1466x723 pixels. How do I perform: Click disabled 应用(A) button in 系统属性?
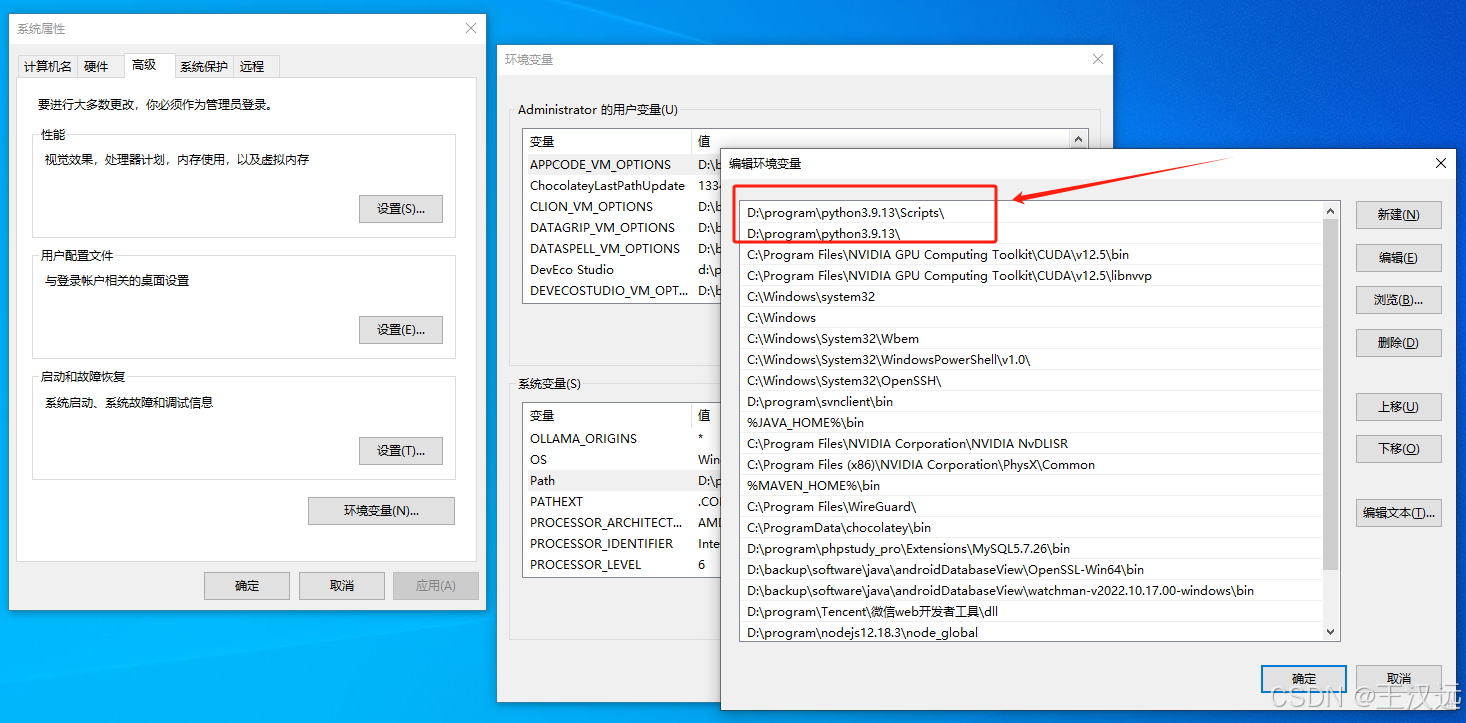point(436,586)
